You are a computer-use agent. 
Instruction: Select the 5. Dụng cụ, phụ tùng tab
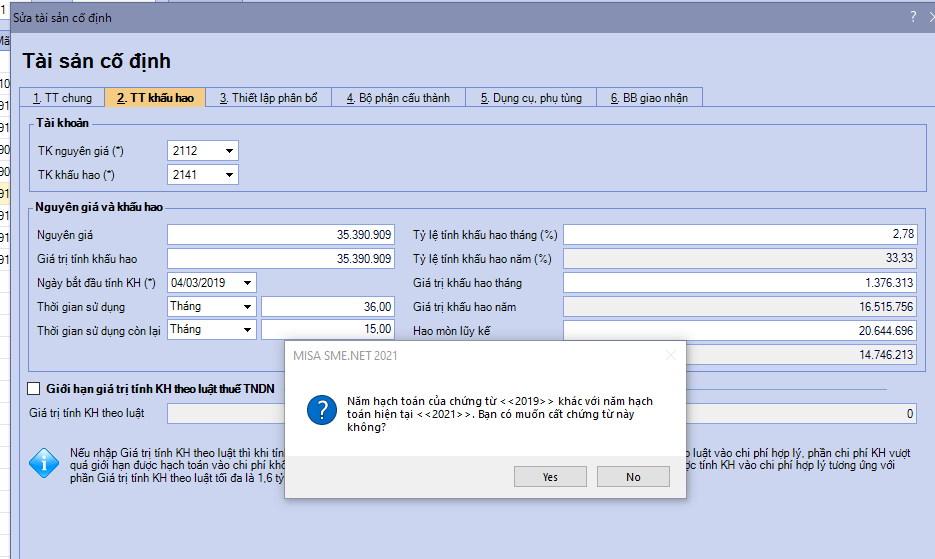pyautogui.click(x=530, y=98)
